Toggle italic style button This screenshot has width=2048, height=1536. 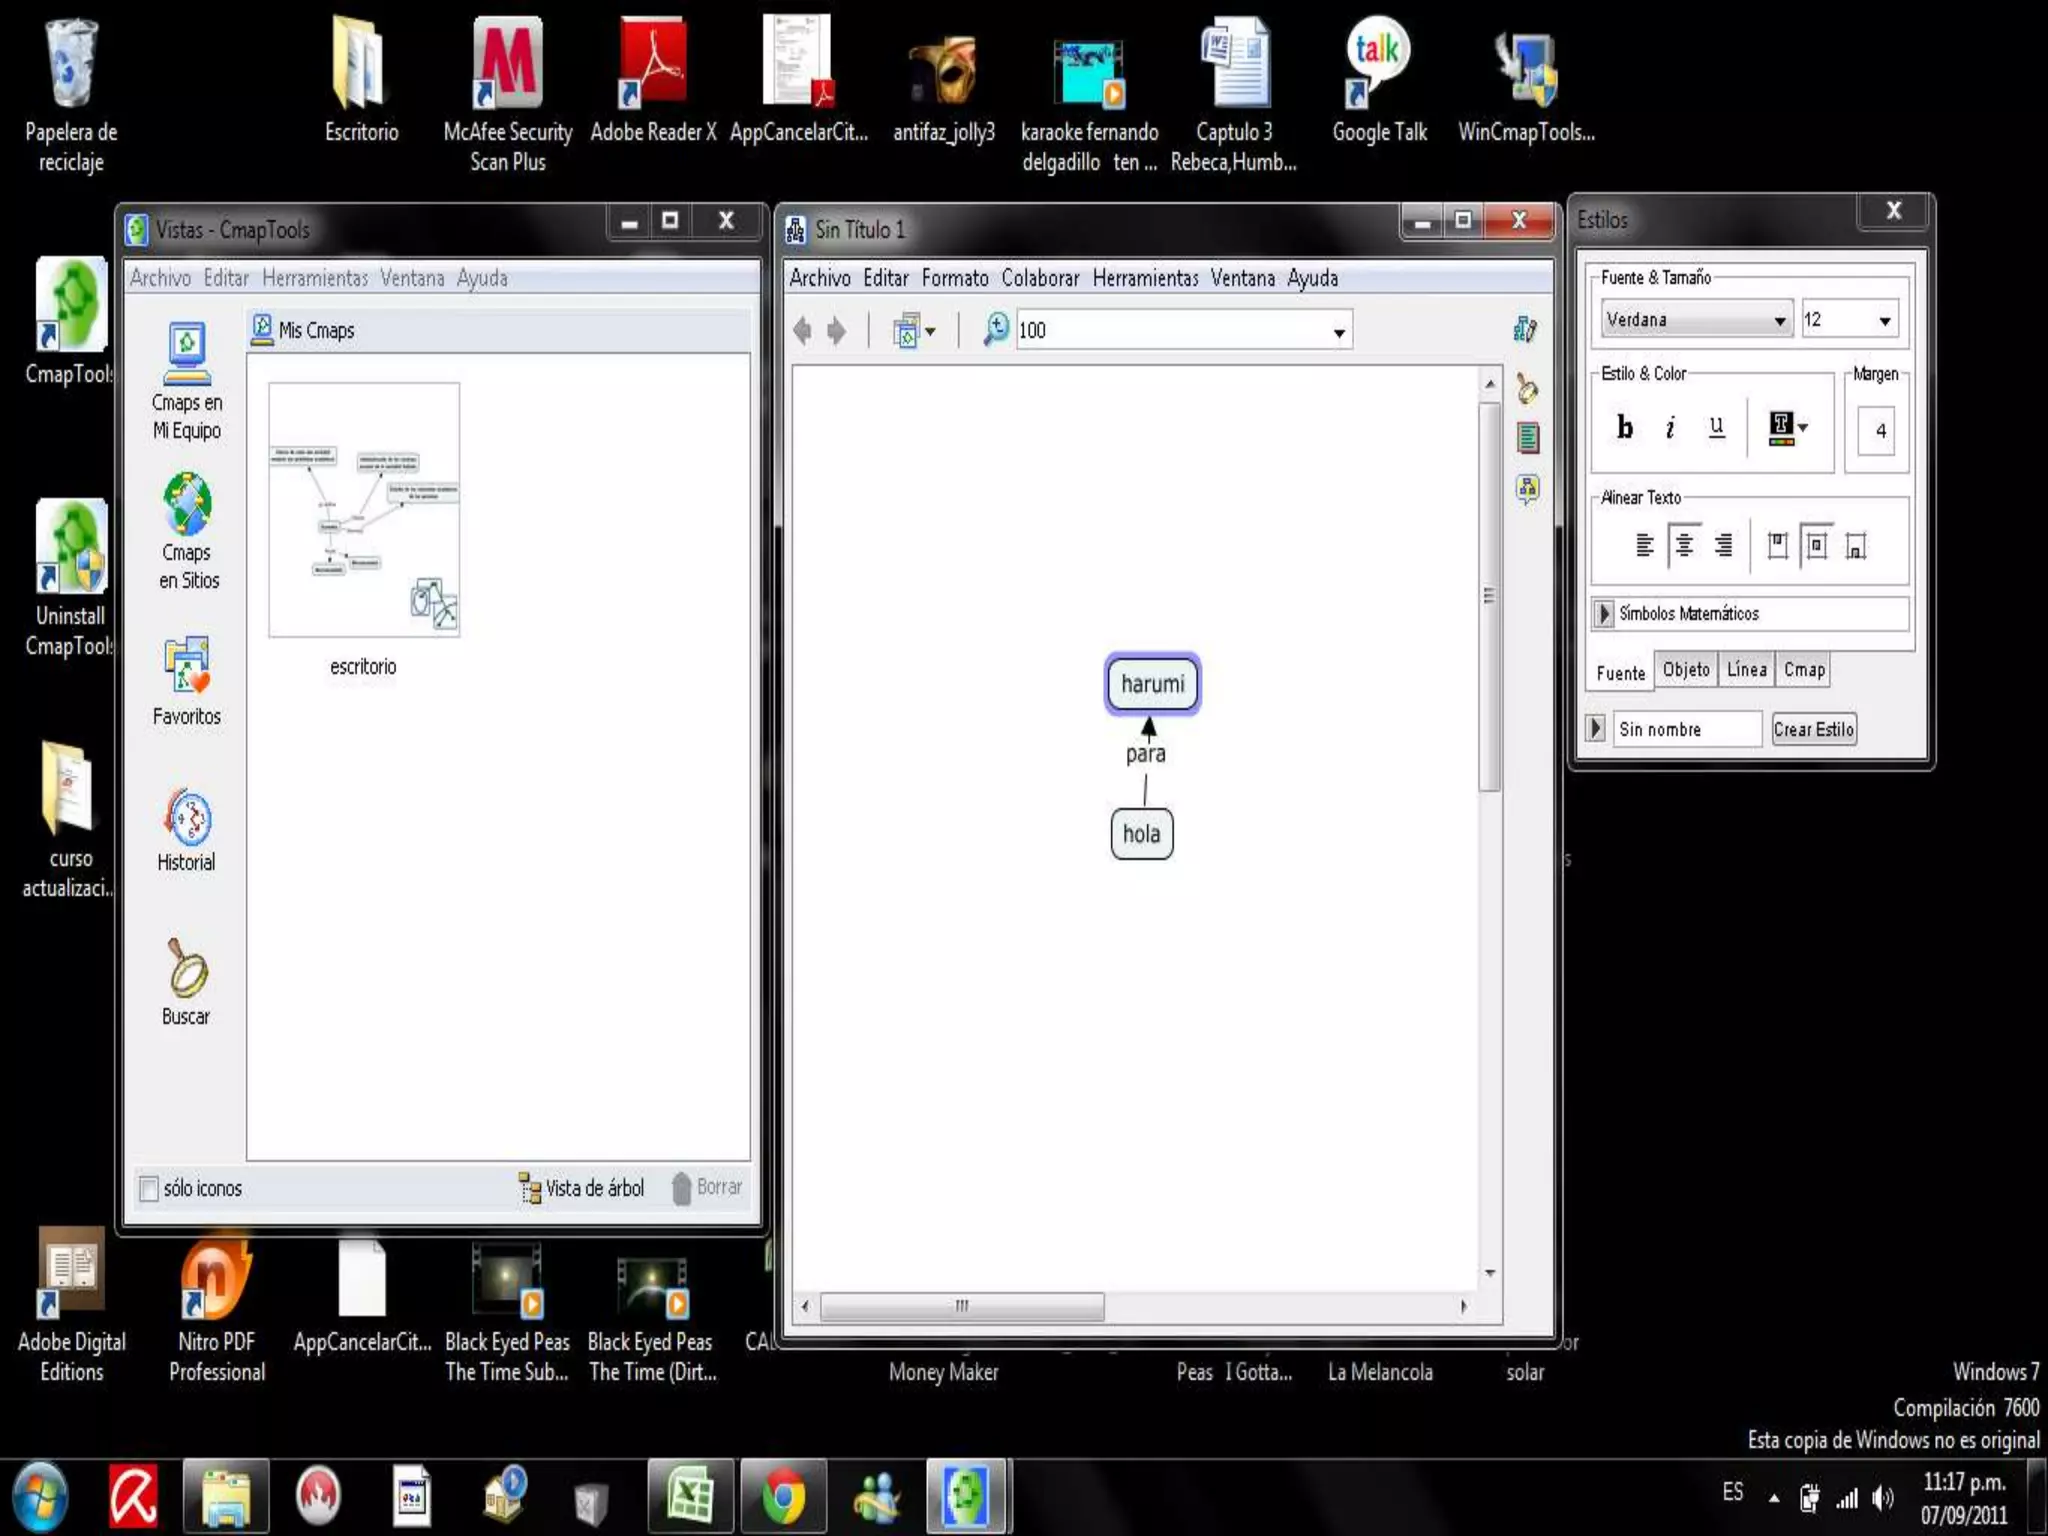tap(1670, 428)
